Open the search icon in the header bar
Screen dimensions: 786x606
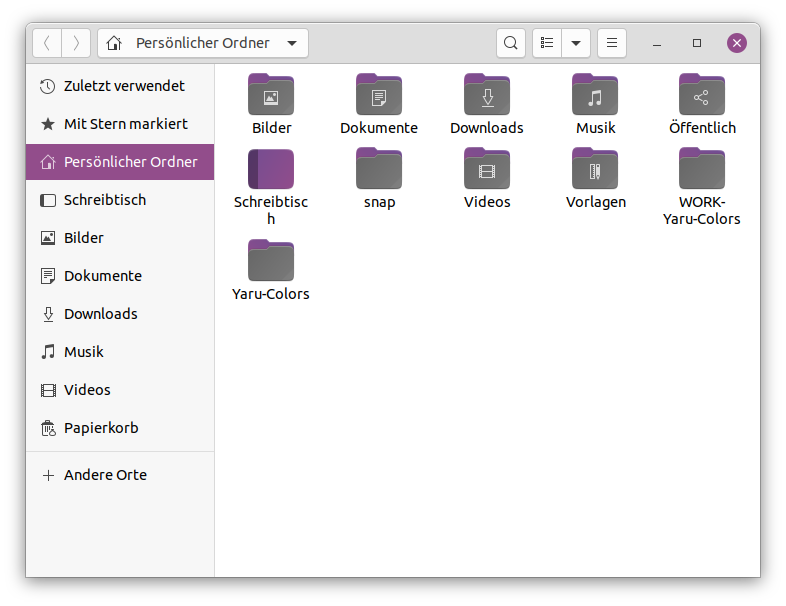coord(510,43)
